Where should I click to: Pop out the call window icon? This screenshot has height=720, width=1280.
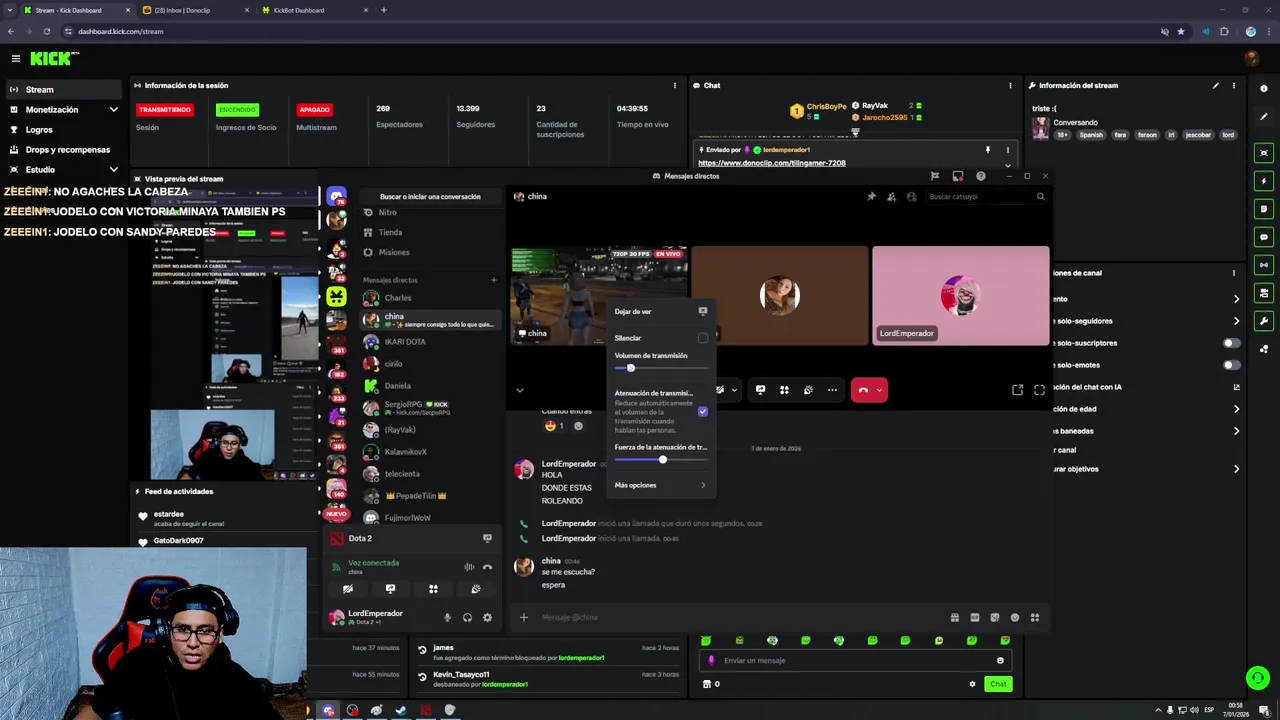coord(1017,390)
